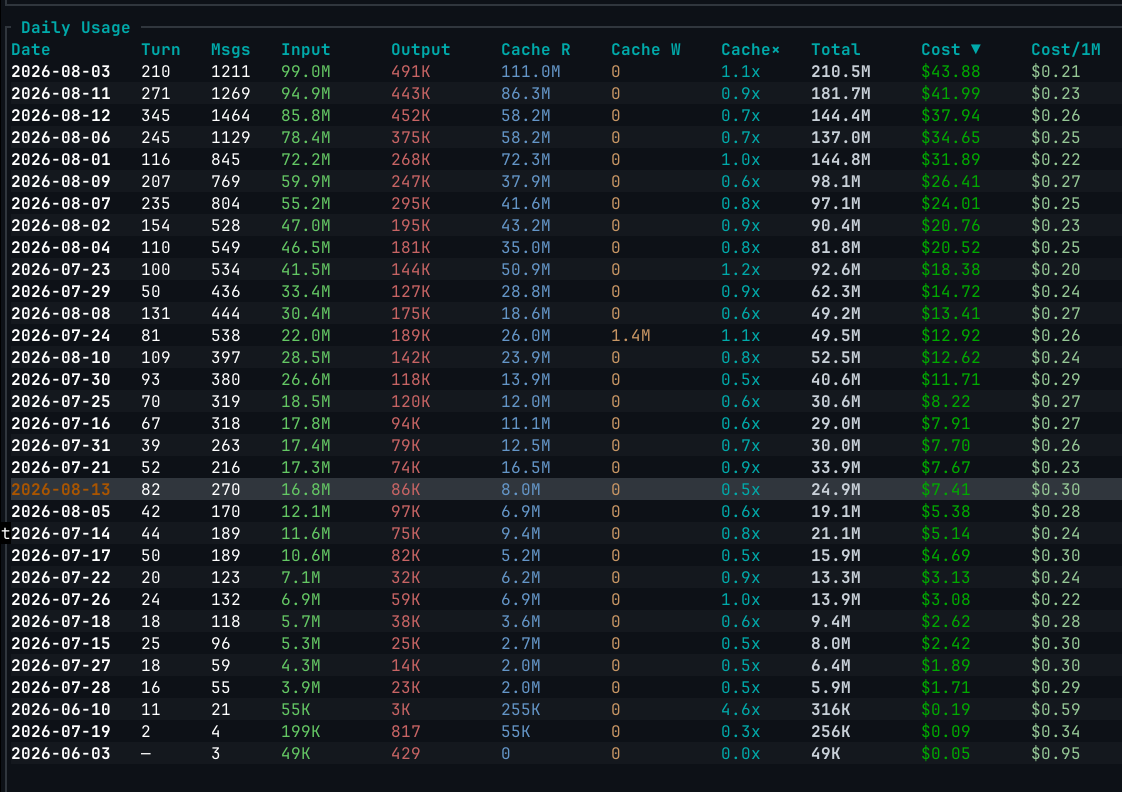Viewport: 1122px width, 792px height.
Task: Click the Total column header
Action: point(836,49)
